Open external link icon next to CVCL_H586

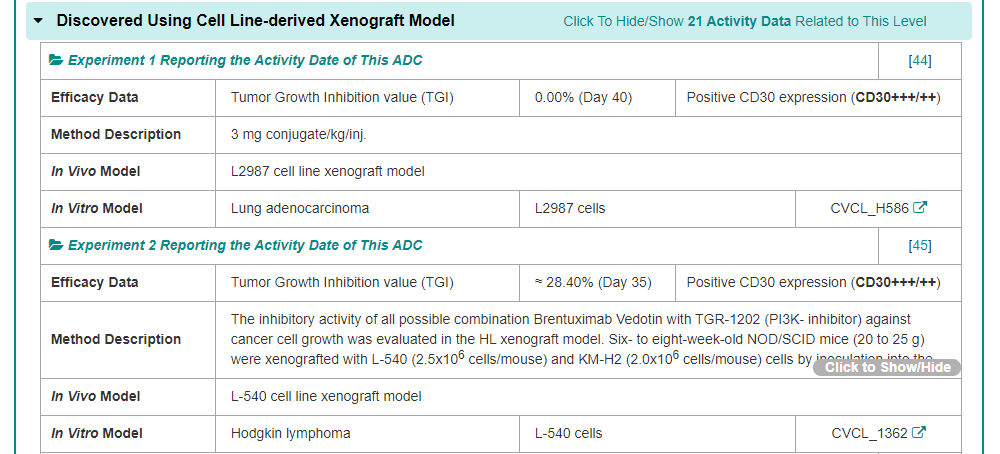(921, 208)
